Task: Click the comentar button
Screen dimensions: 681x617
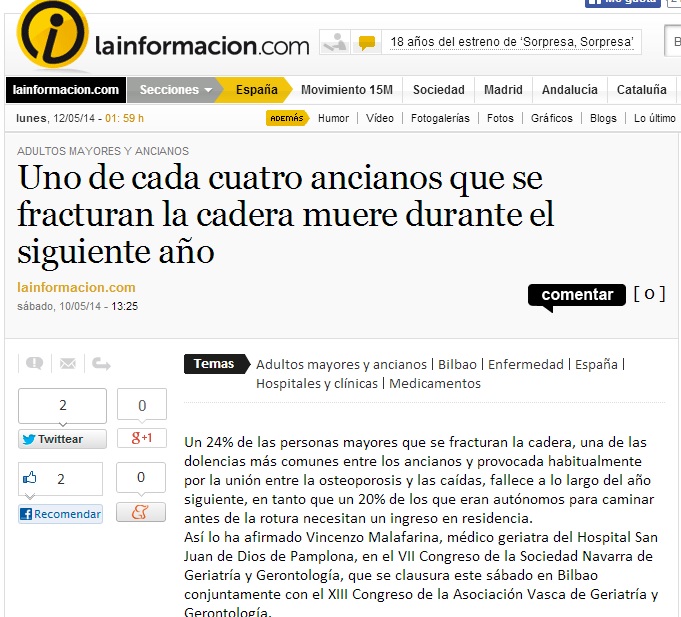Action: pyautogui.click(x=576, y=295)
